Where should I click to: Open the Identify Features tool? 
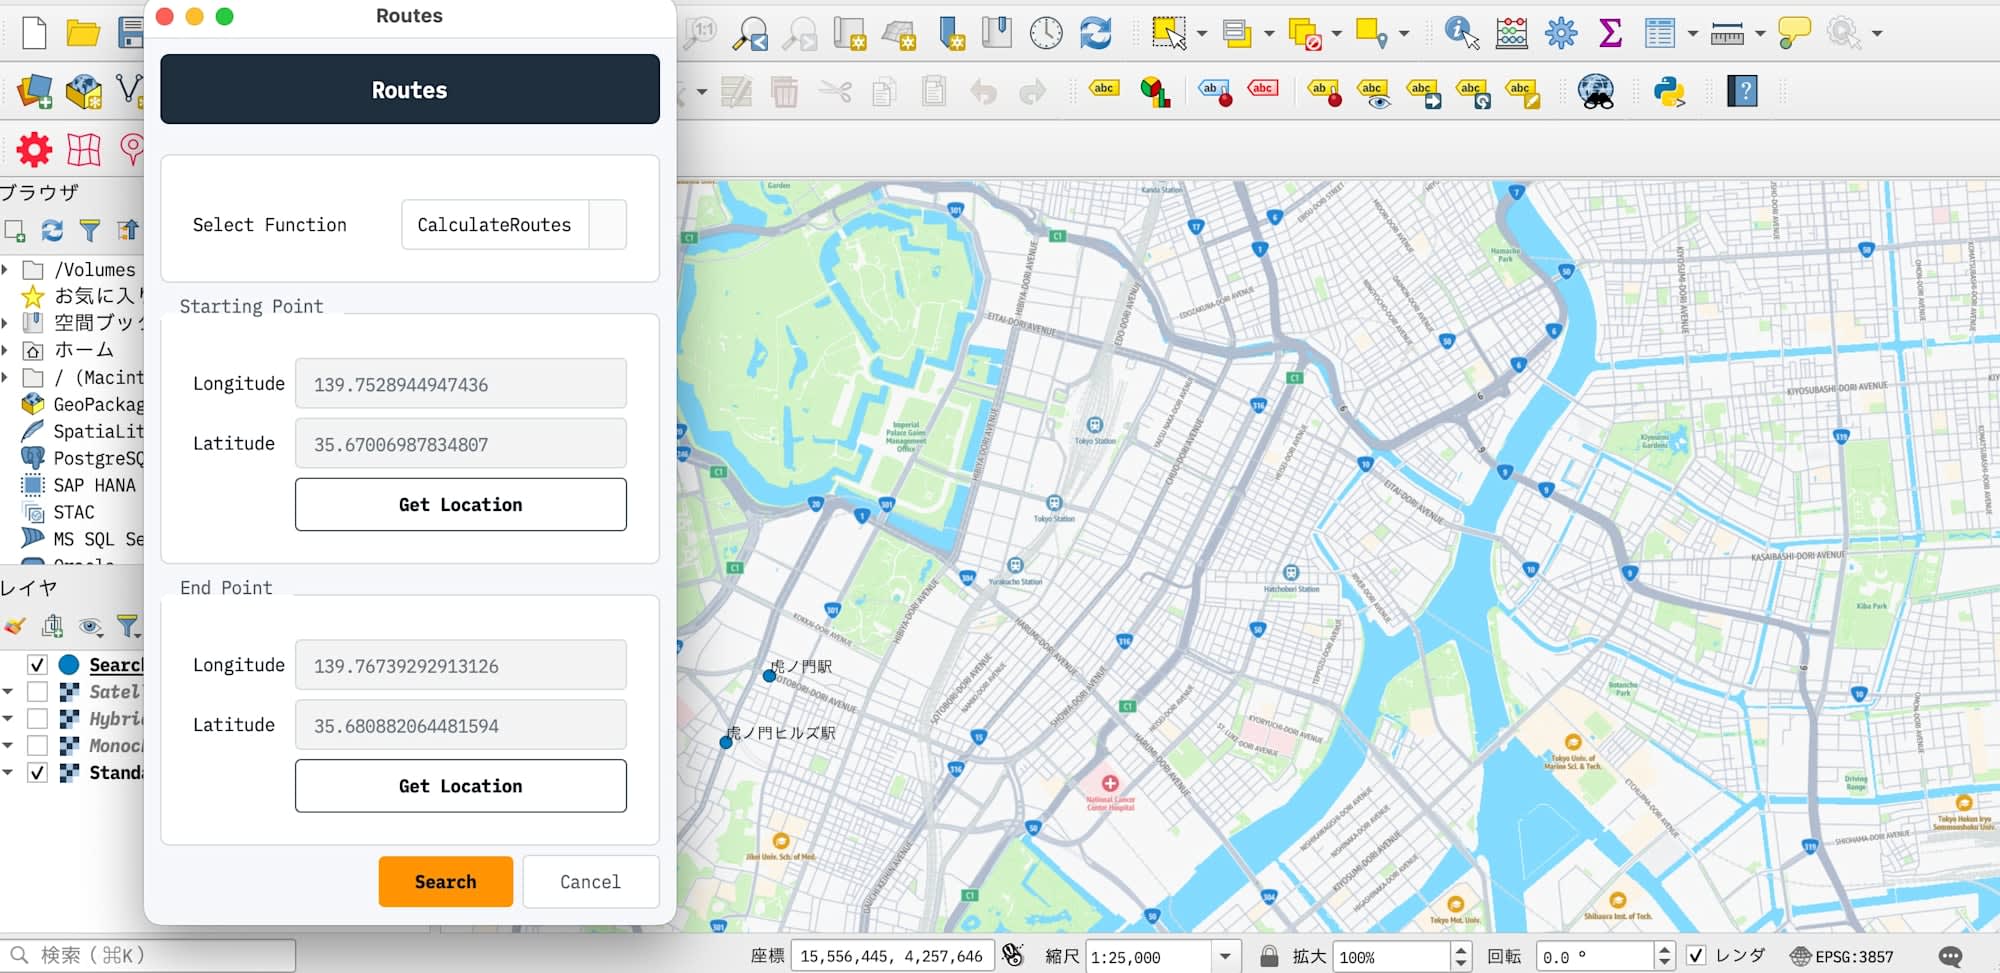1460,33
